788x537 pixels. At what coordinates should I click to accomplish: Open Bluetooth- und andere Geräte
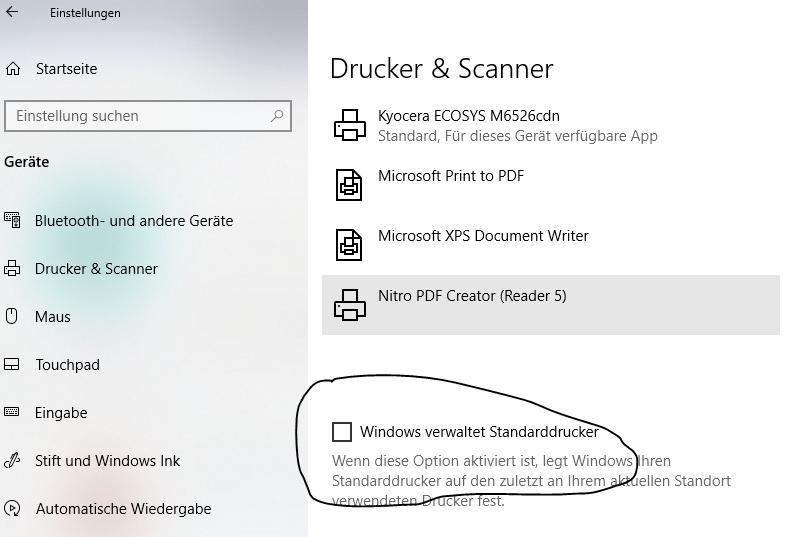point(134,221)
